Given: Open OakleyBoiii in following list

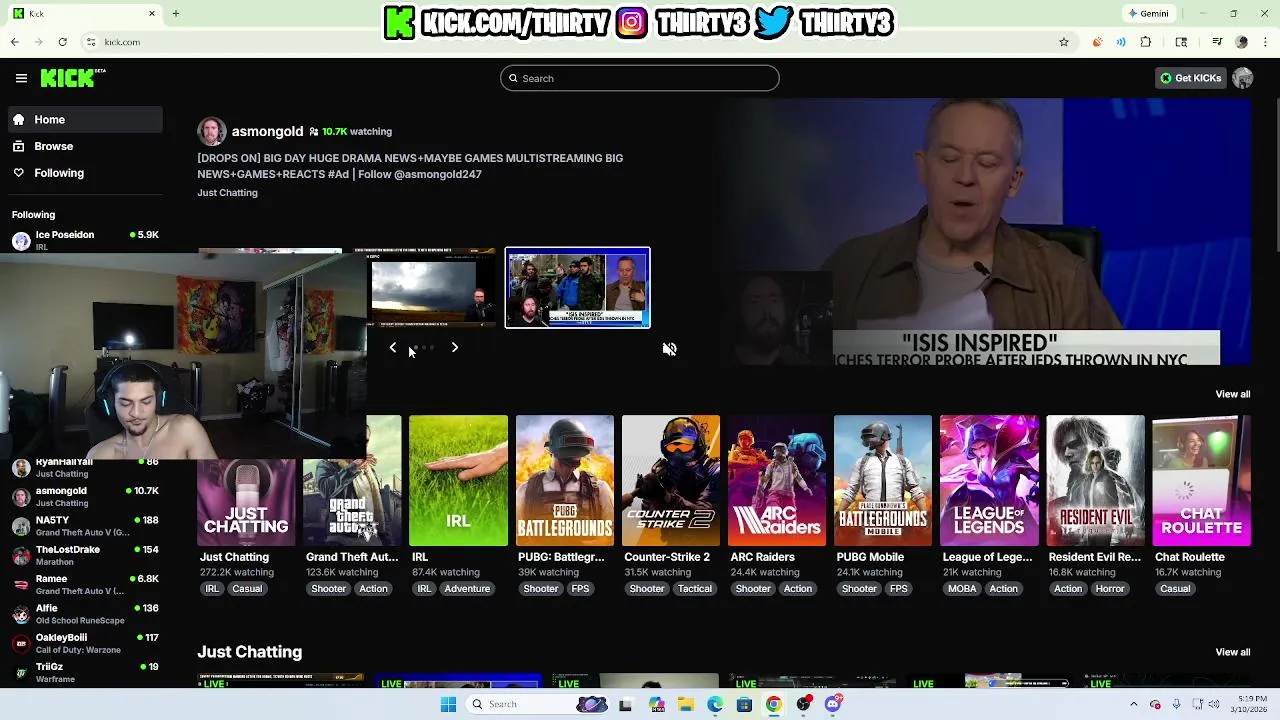Looking at the screenshot, I should [x=85, y=643].
